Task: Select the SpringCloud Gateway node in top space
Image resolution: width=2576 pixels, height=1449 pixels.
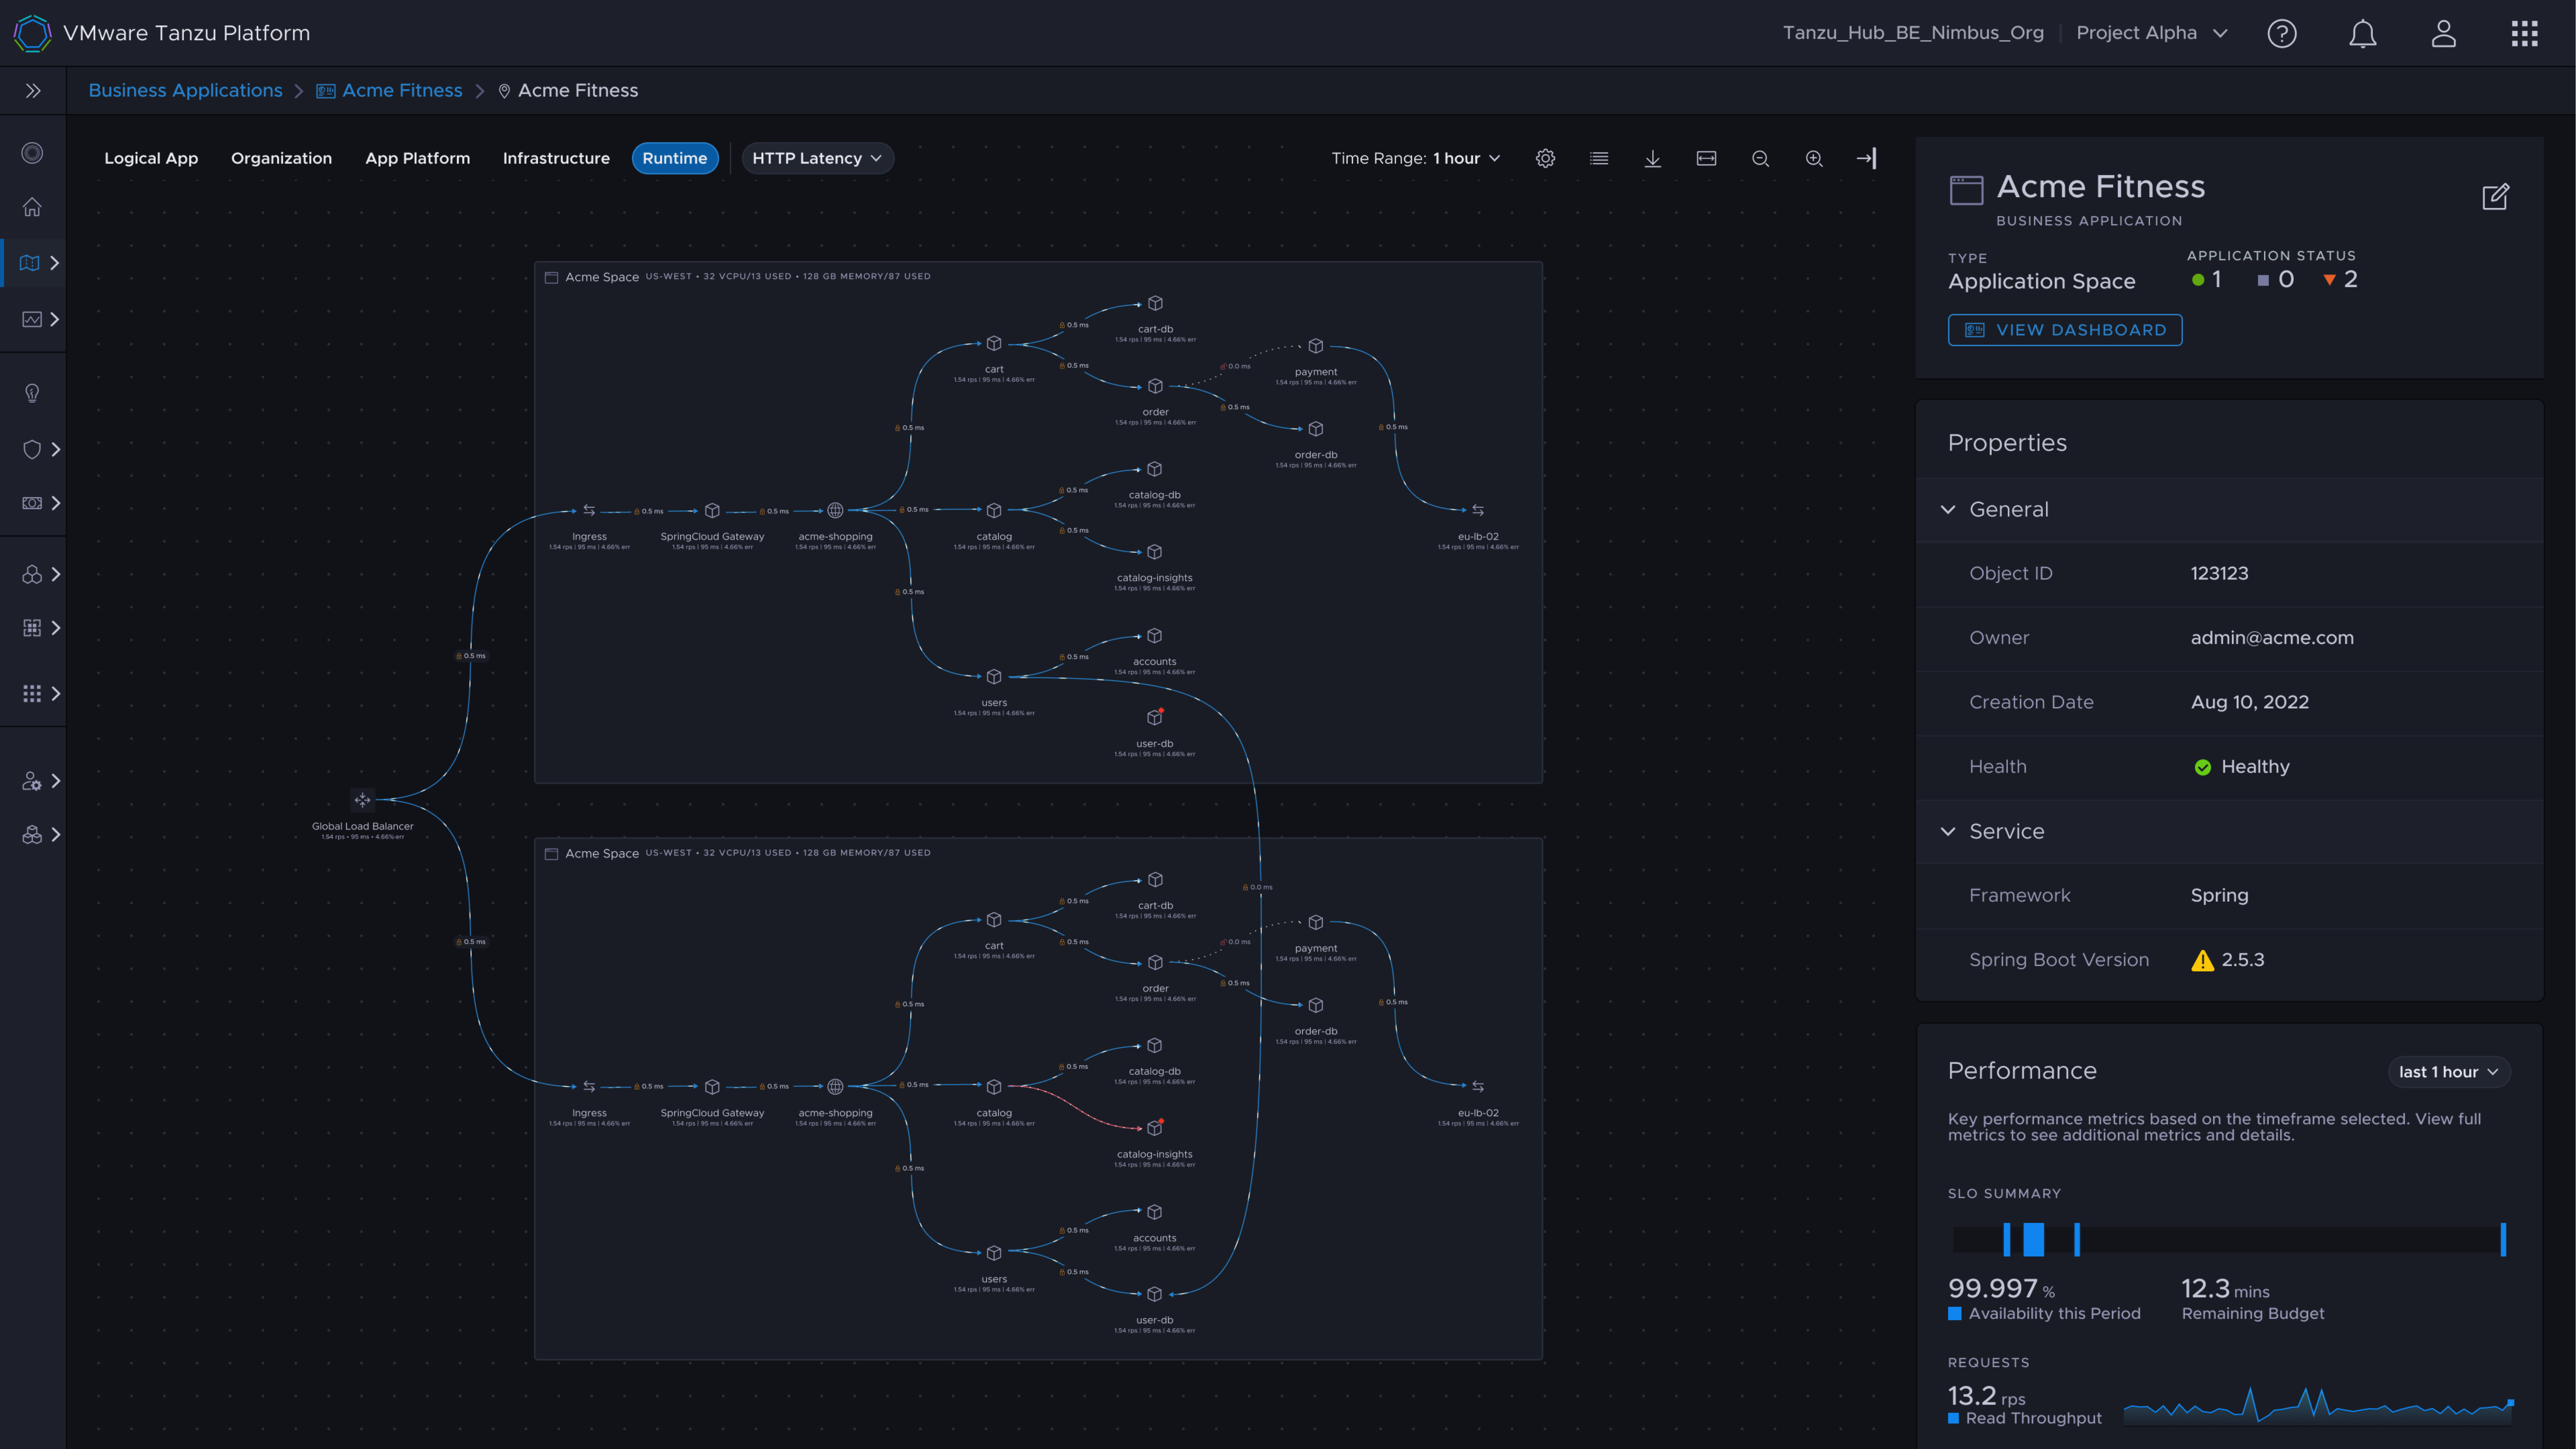Action: point(712,511)
